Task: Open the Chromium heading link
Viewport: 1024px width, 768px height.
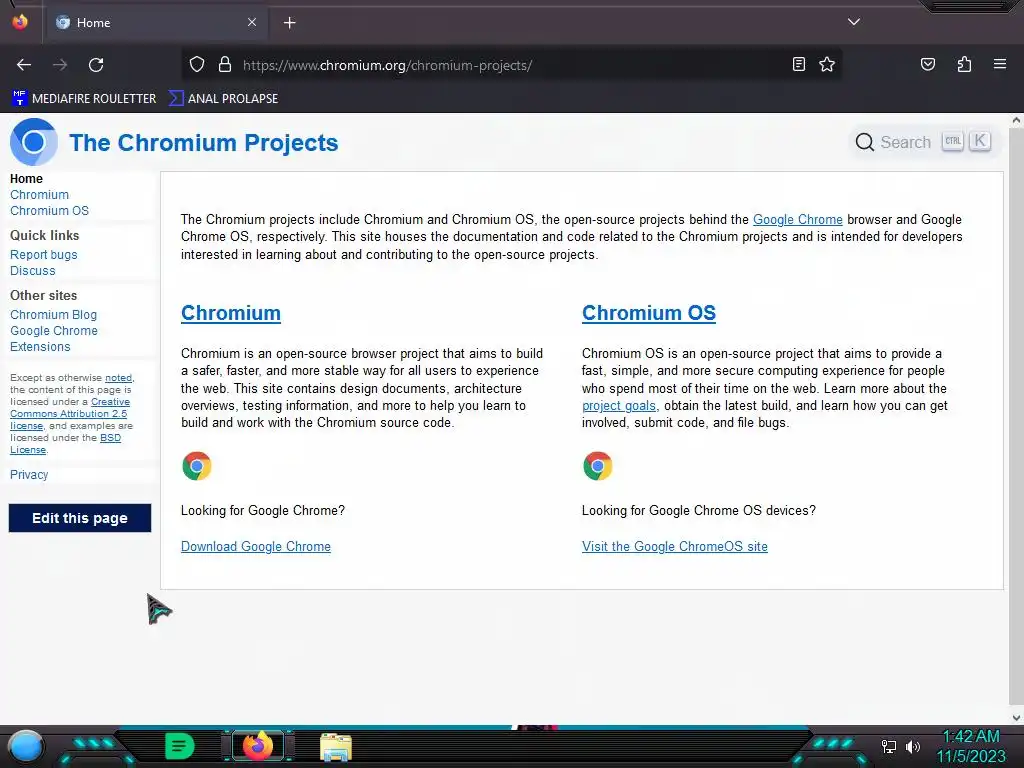Action: 231,313
